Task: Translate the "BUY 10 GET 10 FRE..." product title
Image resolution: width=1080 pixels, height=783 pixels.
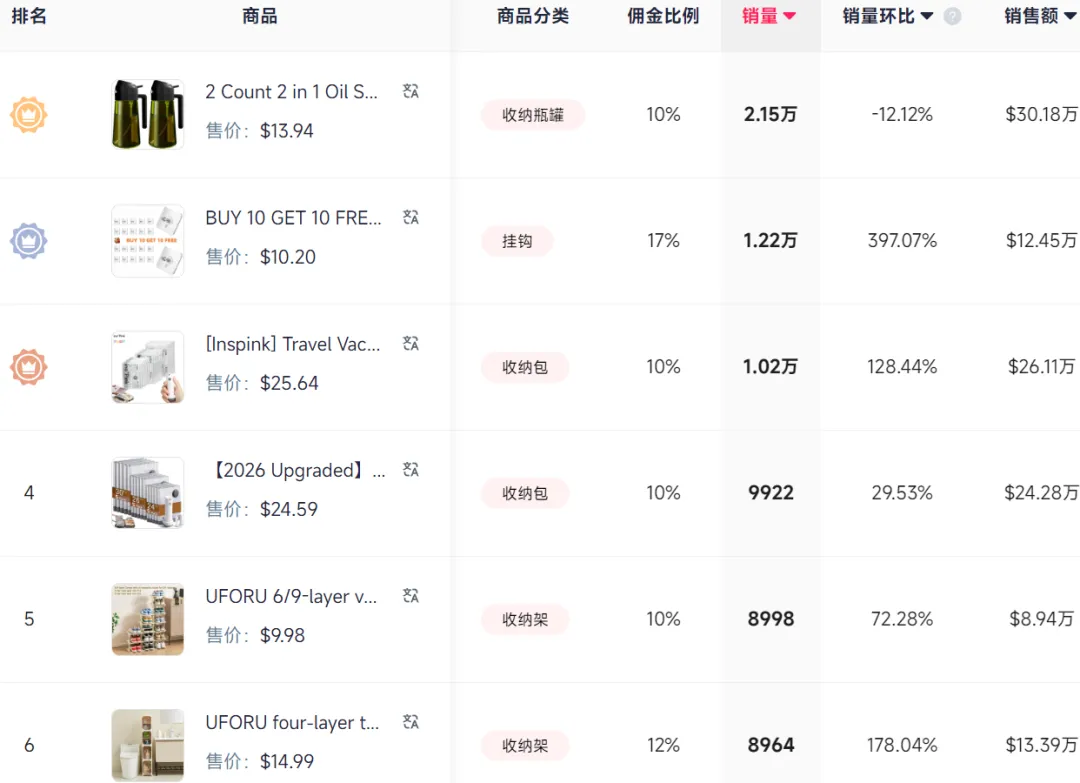Action: click(x=410, y=217)
